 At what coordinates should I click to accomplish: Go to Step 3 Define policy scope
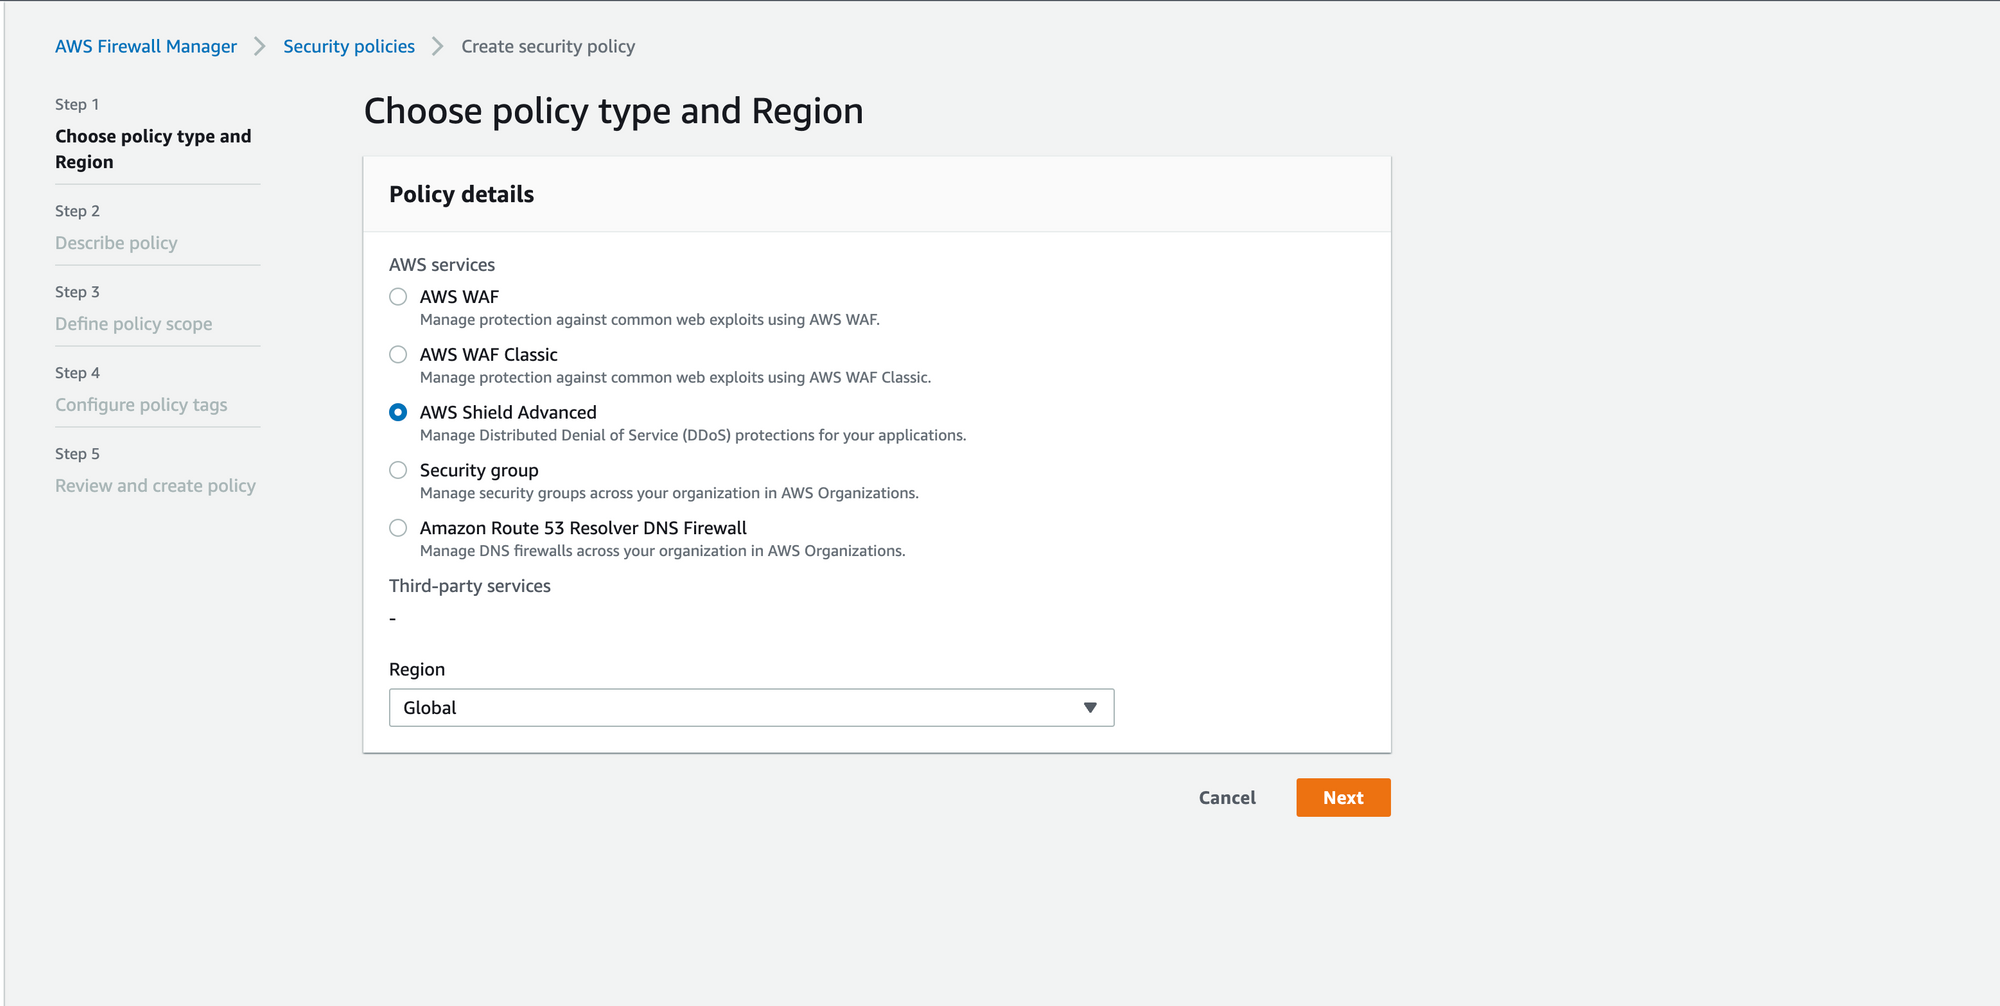[x=134, y=324]
